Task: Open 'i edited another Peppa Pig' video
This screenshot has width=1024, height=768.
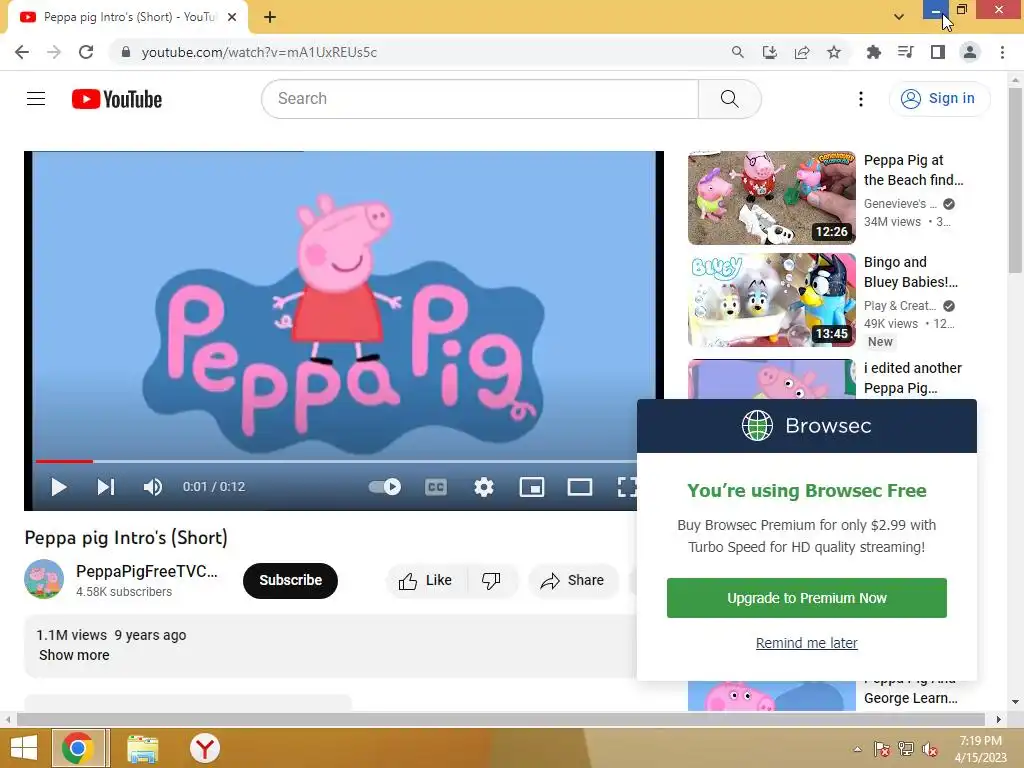Action: tap(913, 378)
